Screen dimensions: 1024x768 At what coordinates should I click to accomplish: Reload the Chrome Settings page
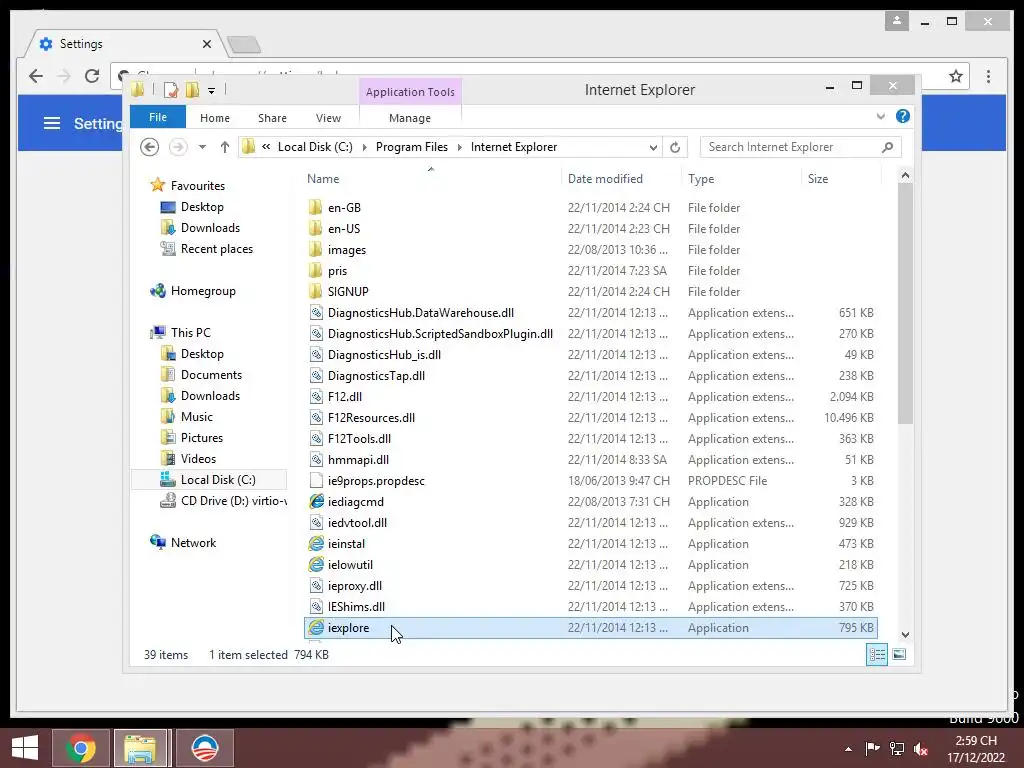tap(92, 76)
